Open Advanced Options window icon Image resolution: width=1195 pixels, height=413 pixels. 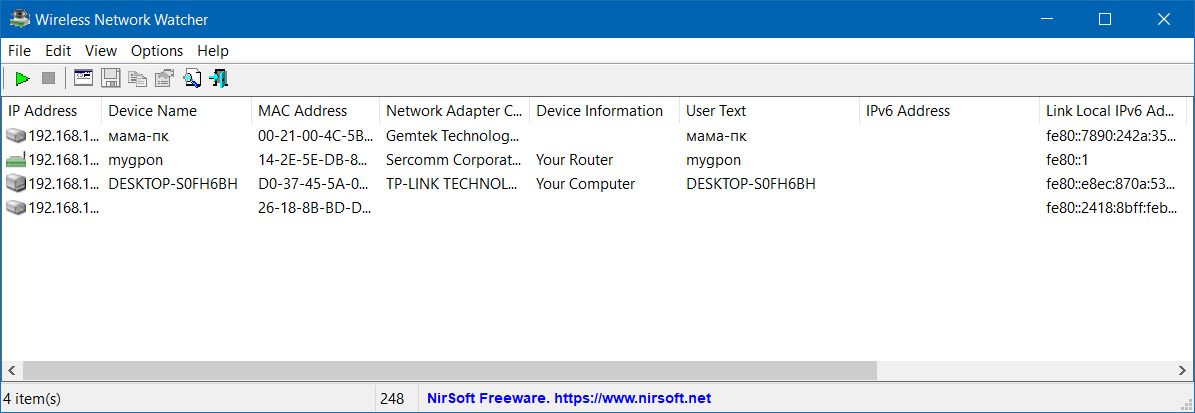coord(83,78)
